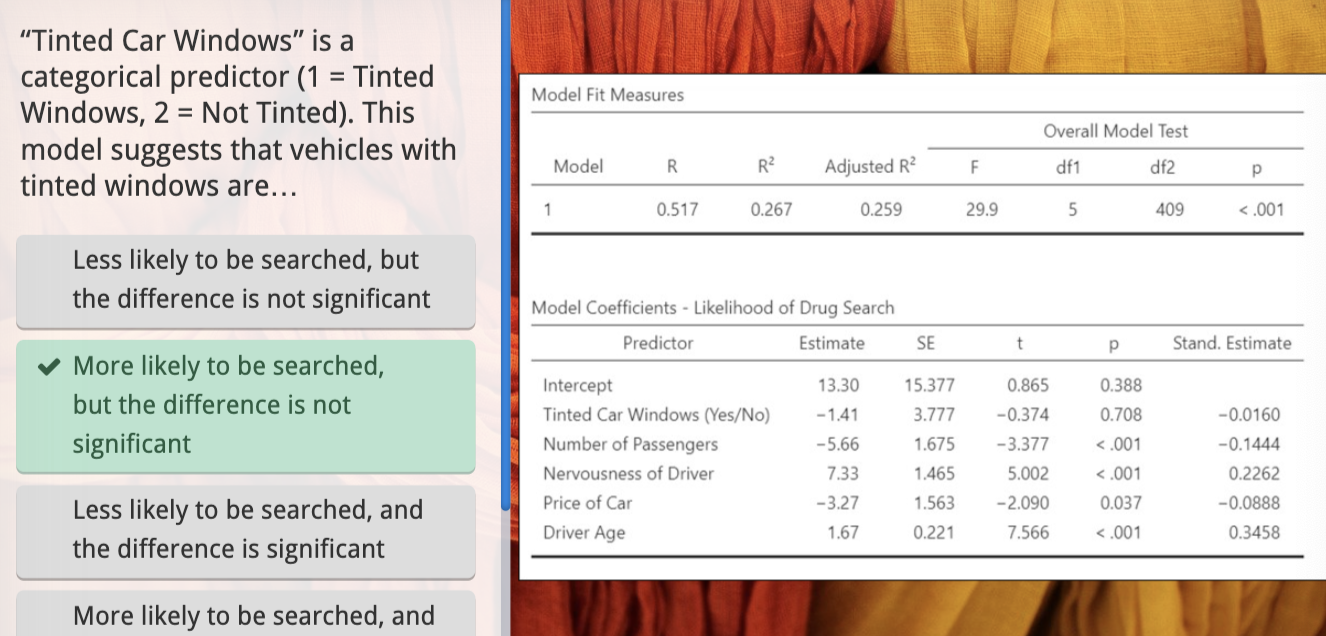1326x636 pixels.
Task: Click the 'Model Fit Measures' table title
Action: point(608,95)
